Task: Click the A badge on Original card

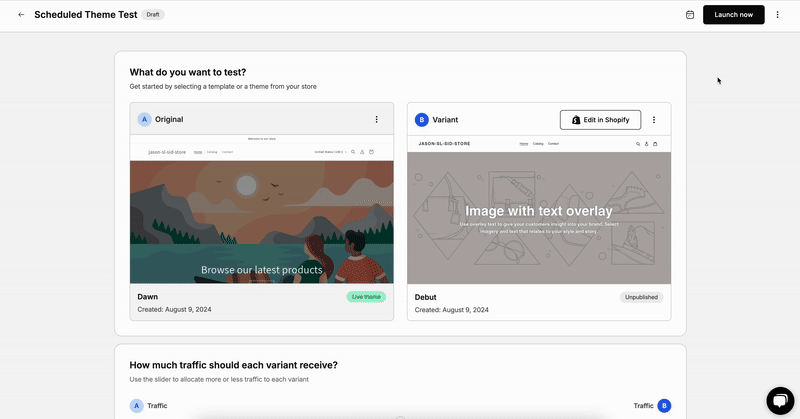Action: (144, 119)
